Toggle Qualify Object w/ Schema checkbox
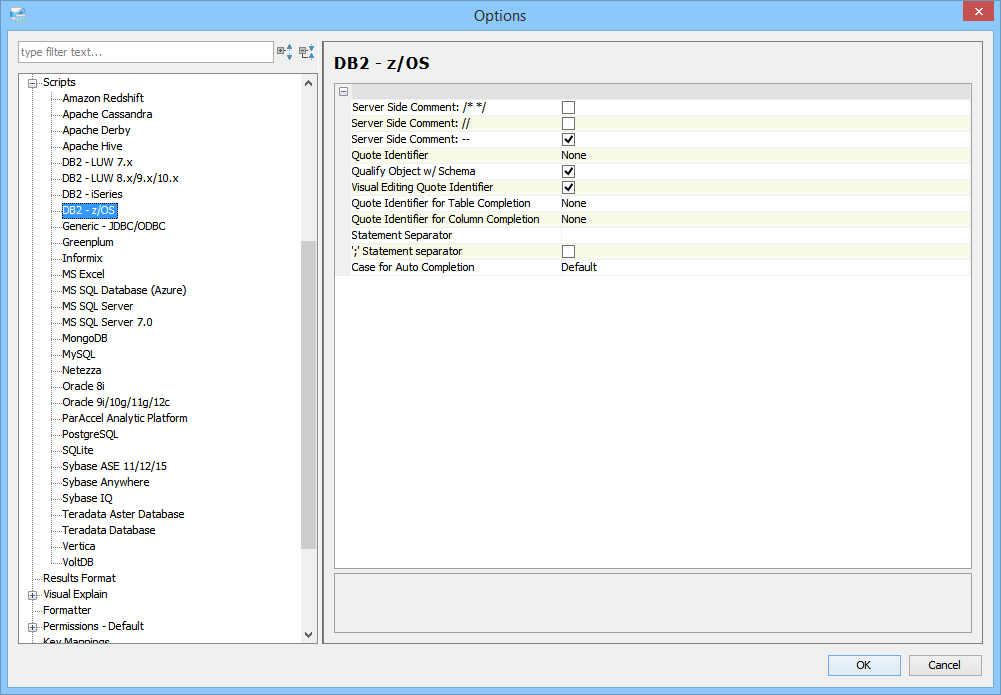The height and width of the screenshot is (695, 1001). pos(568,171)
